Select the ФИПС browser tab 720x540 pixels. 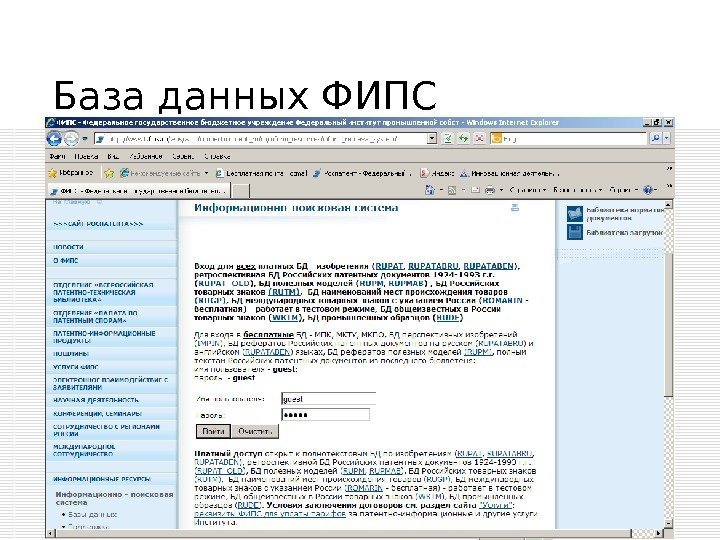pos(138,191)
